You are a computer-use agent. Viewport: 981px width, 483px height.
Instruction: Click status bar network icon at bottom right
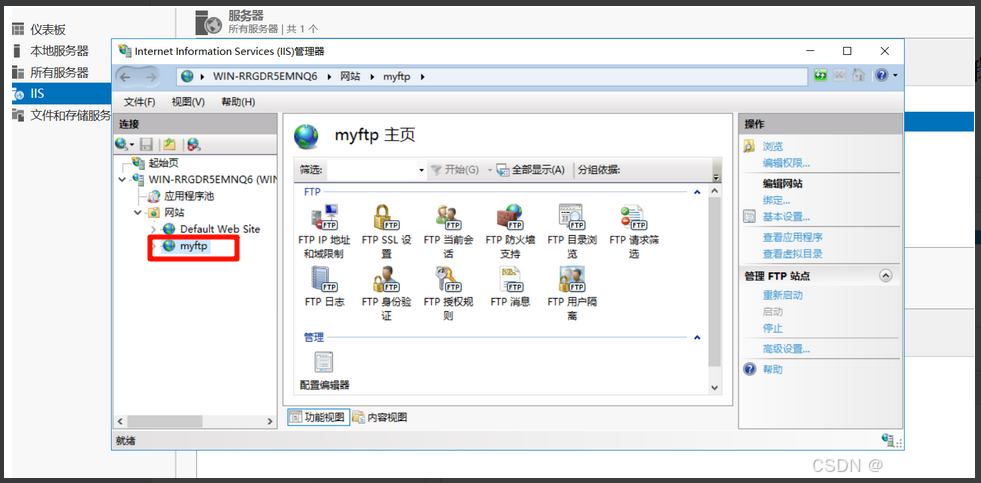pyautogui.click(x=887, y=439)
